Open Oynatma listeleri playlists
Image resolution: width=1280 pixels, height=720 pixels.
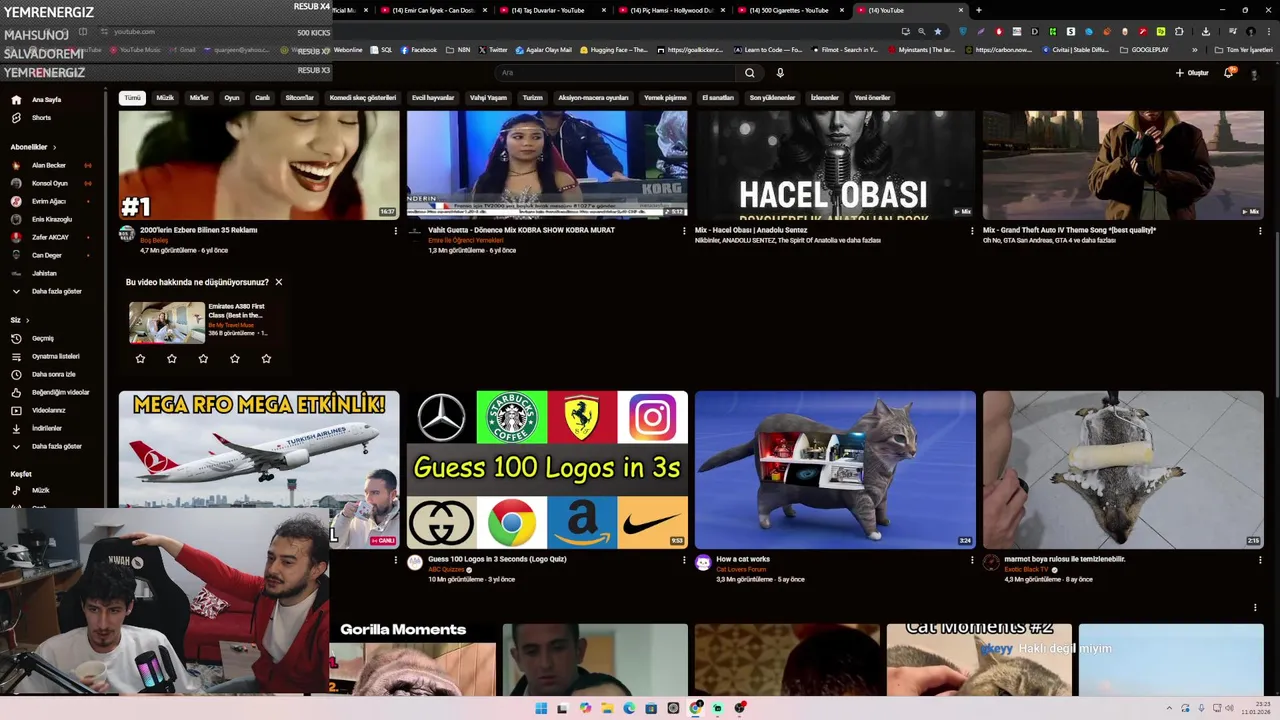55,356
